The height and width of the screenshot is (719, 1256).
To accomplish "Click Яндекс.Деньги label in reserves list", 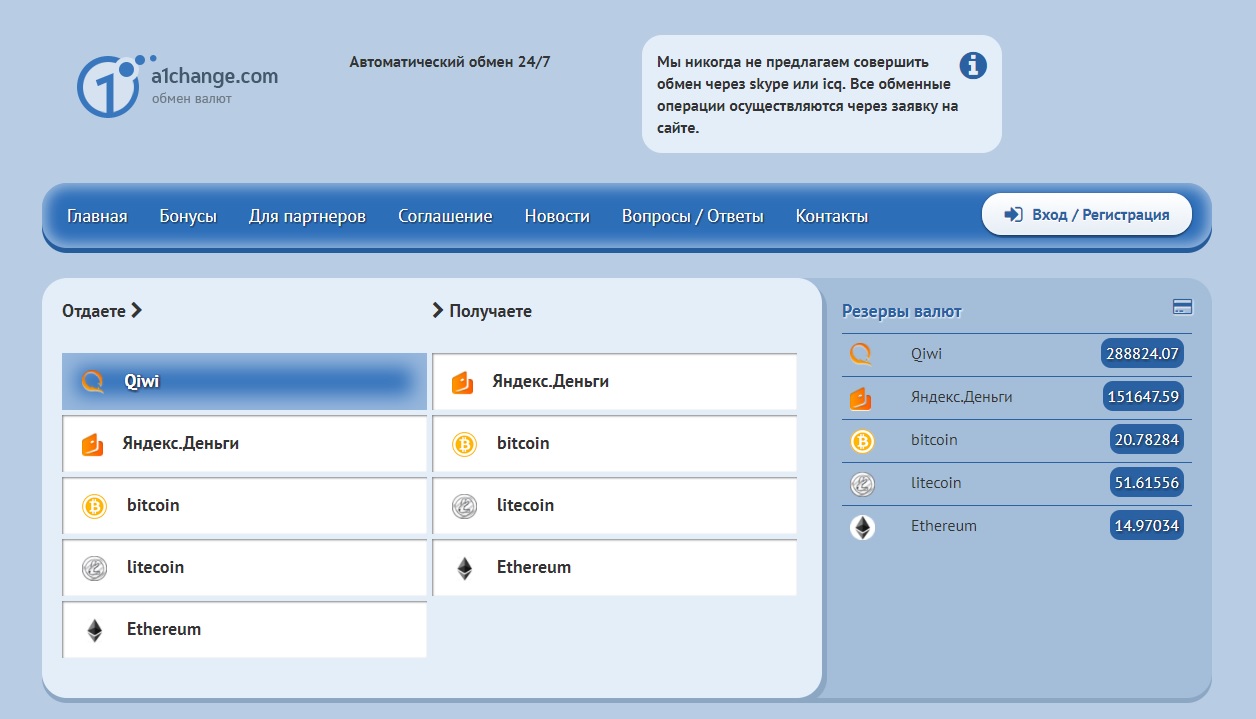I will pyautogui.click(x=961, y=397).
